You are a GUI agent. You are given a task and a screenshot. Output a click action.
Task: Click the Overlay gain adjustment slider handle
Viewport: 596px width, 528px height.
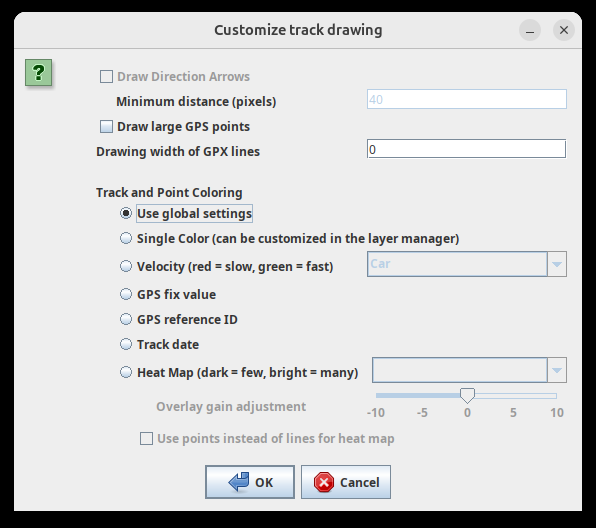click(x=467, y=396)
